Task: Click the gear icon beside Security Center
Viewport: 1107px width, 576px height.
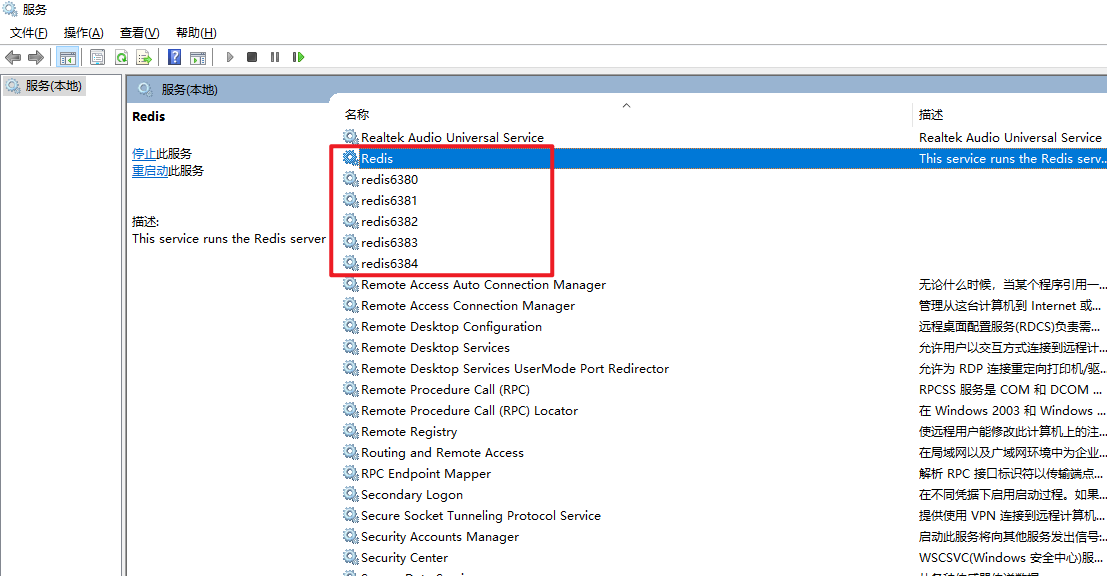Action: (x=351, y=557)
